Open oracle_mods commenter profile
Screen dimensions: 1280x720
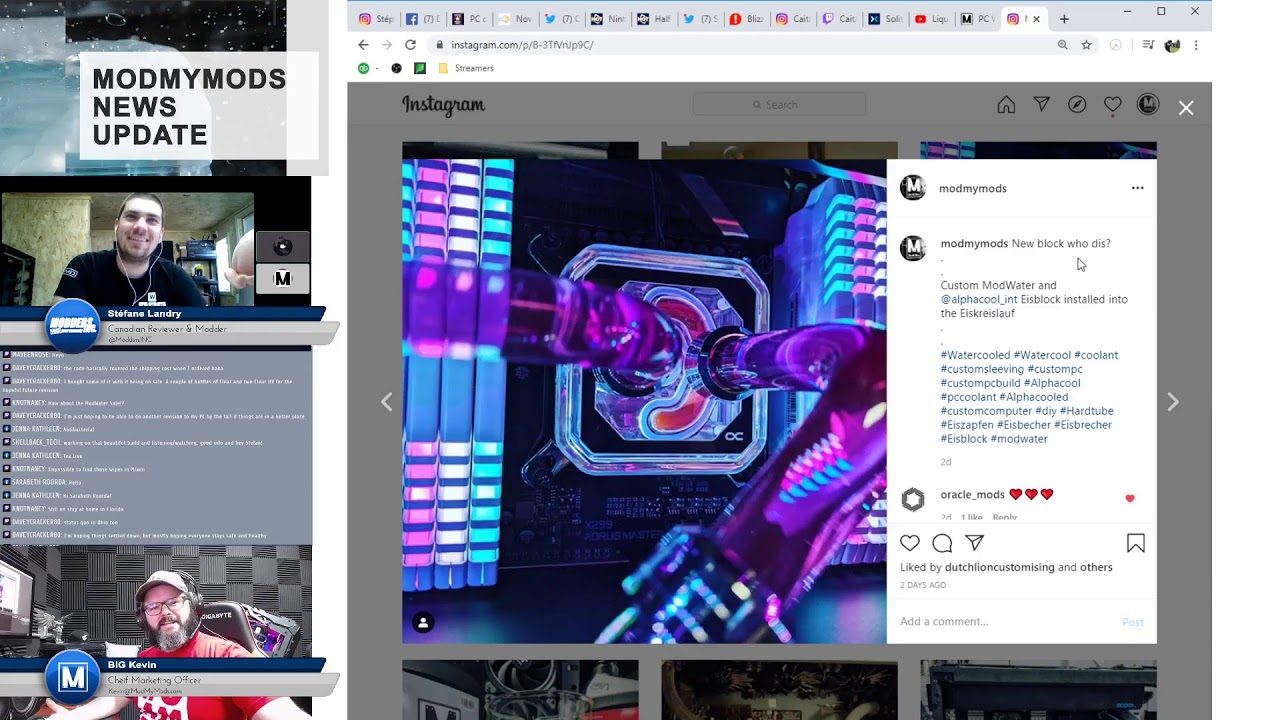click(972, 494)
